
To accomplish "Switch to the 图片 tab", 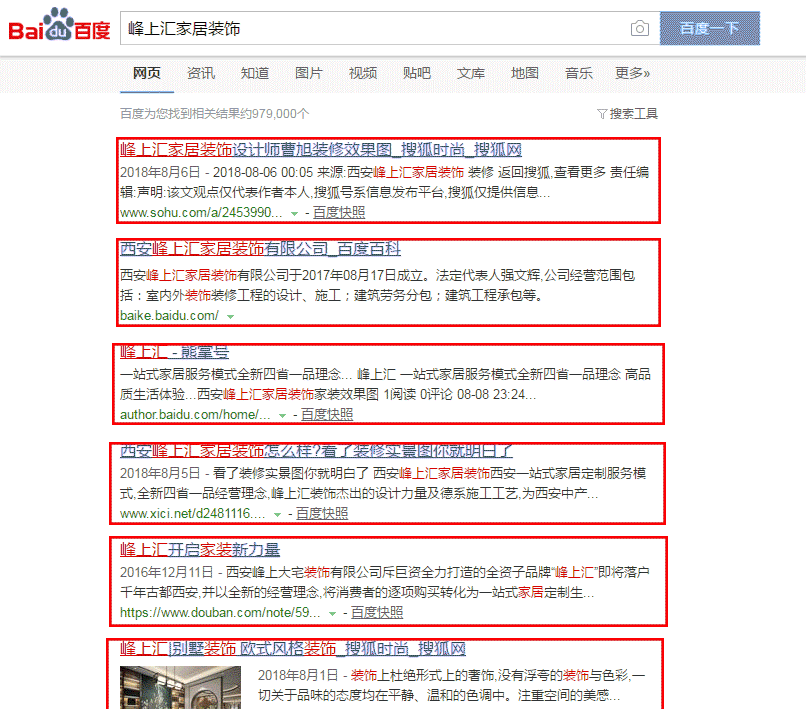I will click(x=309, y=74).
